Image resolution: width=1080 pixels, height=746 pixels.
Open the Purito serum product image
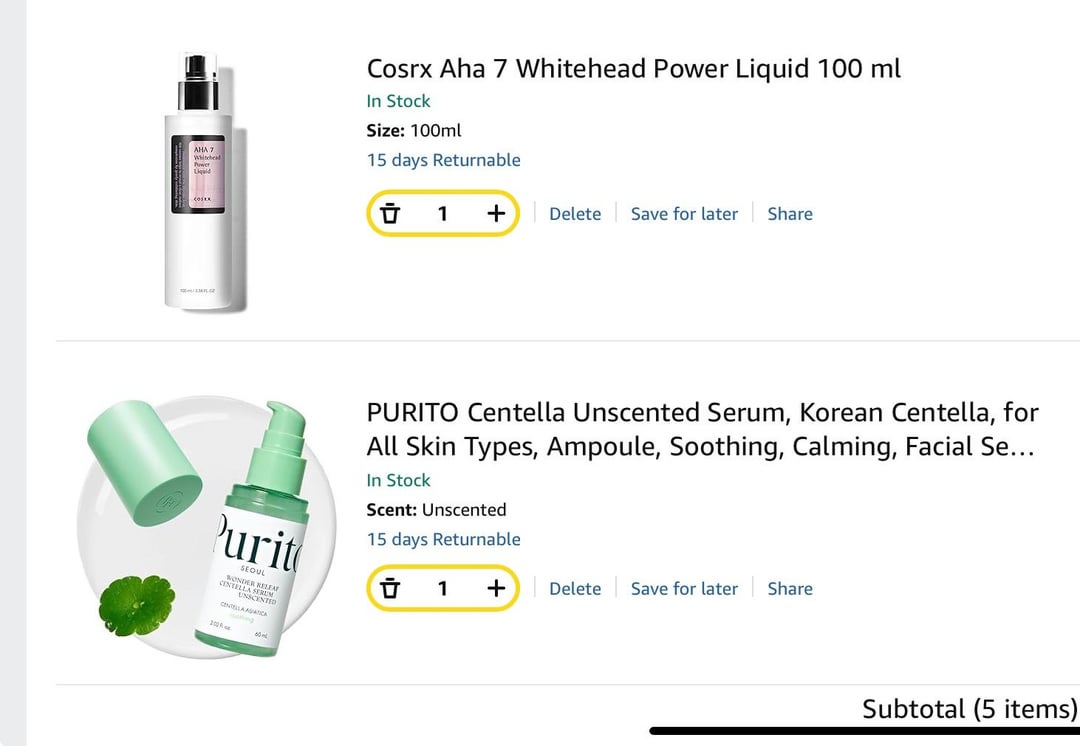pos(206,528)
